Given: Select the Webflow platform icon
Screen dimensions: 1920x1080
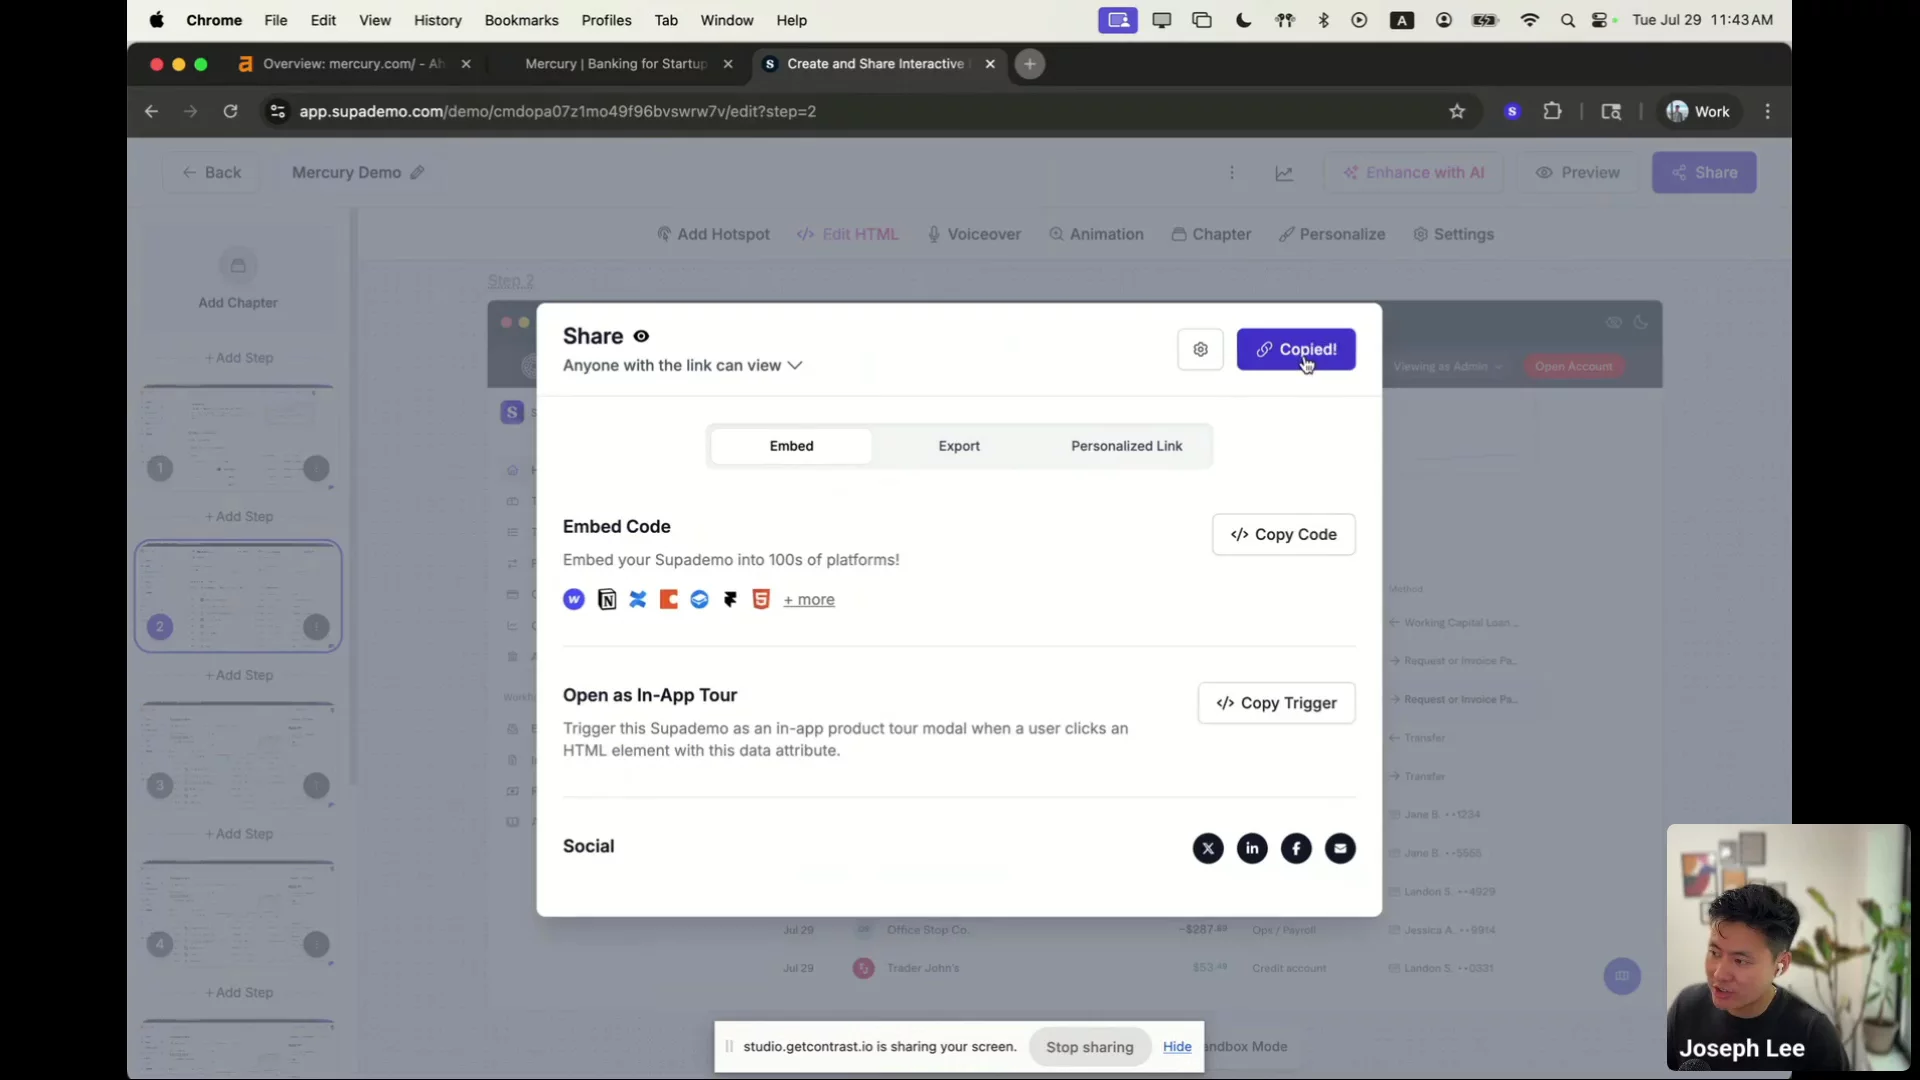Looking at the screenshot, I should (x=574, y=599).
